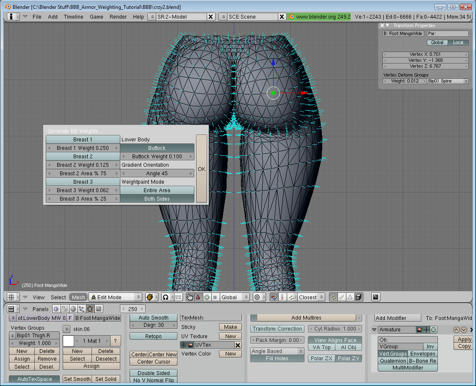The width and height of the screenshot is (476, 386).
Task: Confirm the weights dialog with OK
Action: pos(202,169)
